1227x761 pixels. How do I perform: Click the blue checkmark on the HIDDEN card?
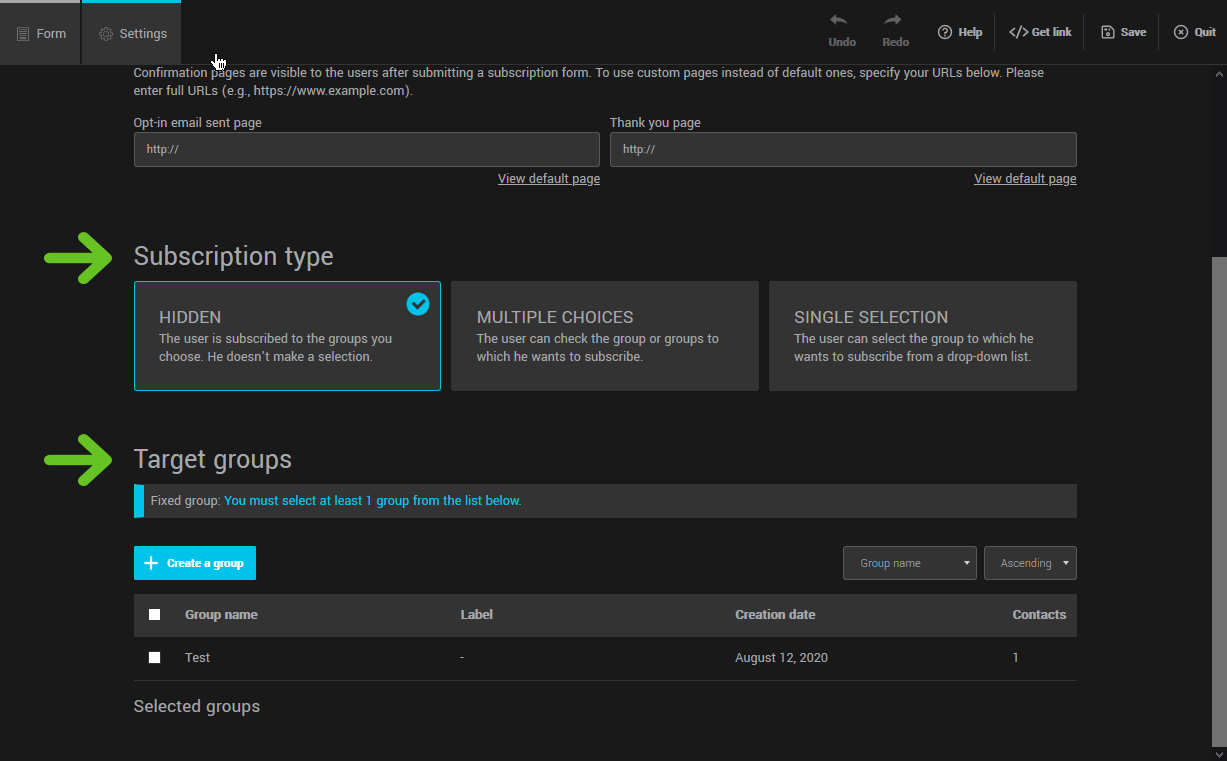click(x=418, y=304)
